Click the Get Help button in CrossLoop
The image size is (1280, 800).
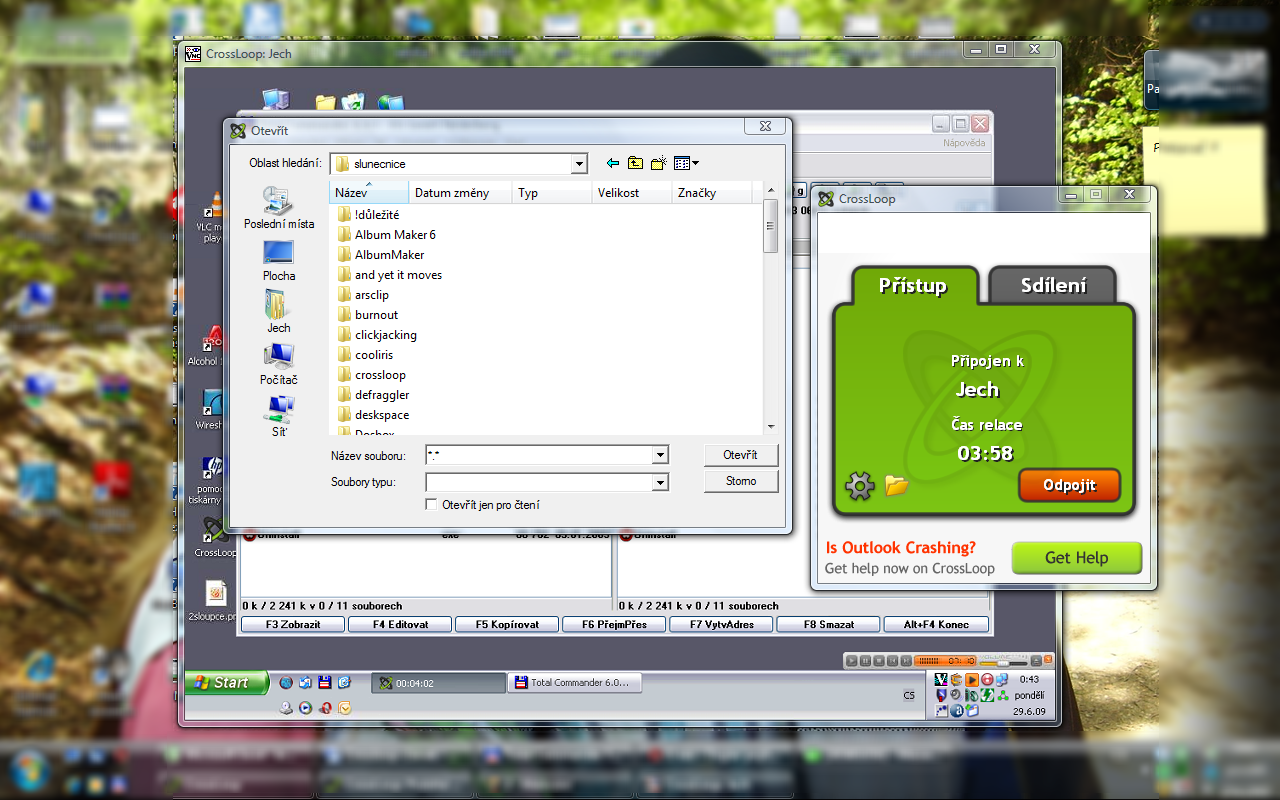[x=1076, y=558]
